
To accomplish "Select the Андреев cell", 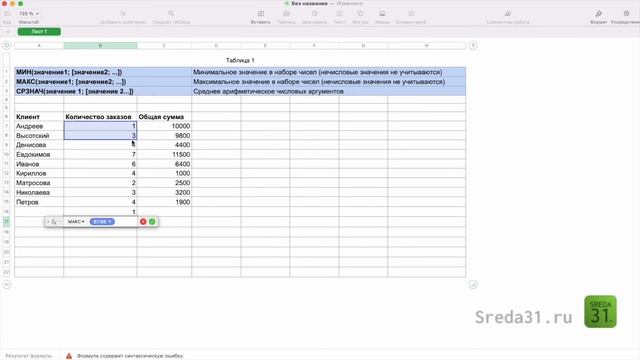I will [39, 126].
